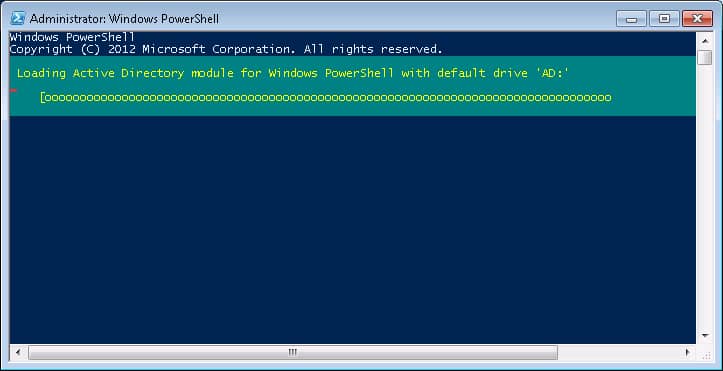Click the Active Directory module loading progress bar
This screenshot has height=371, width=723.
(x=326, y=98)
